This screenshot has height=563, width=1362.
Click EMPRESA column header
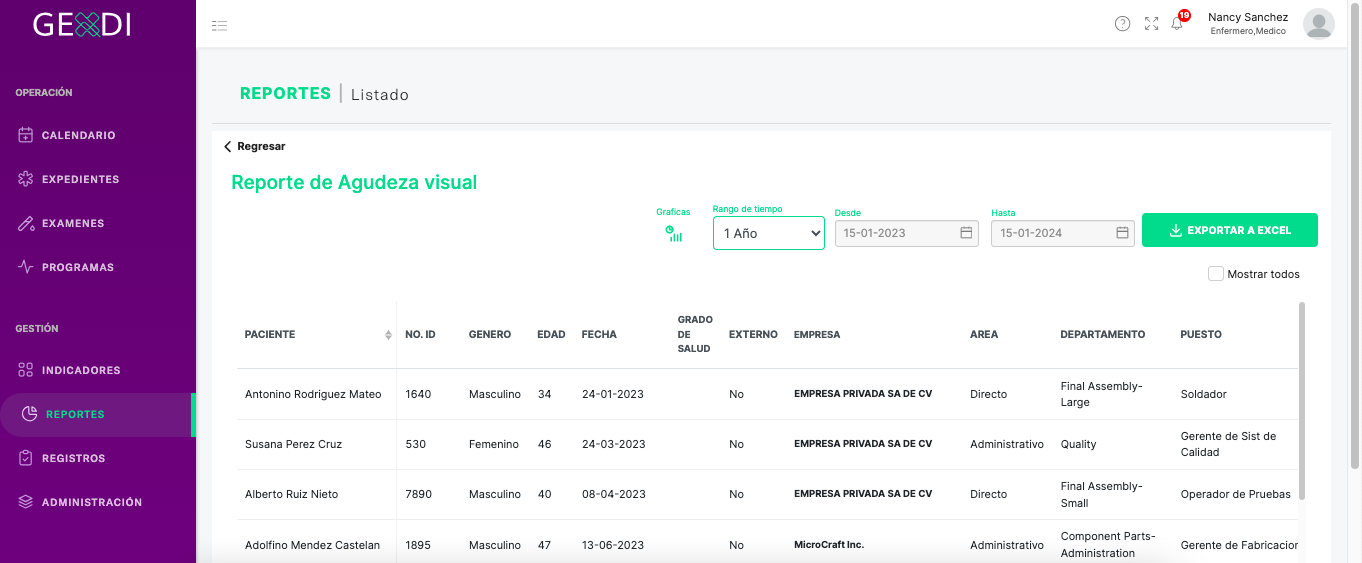point(817,335)
